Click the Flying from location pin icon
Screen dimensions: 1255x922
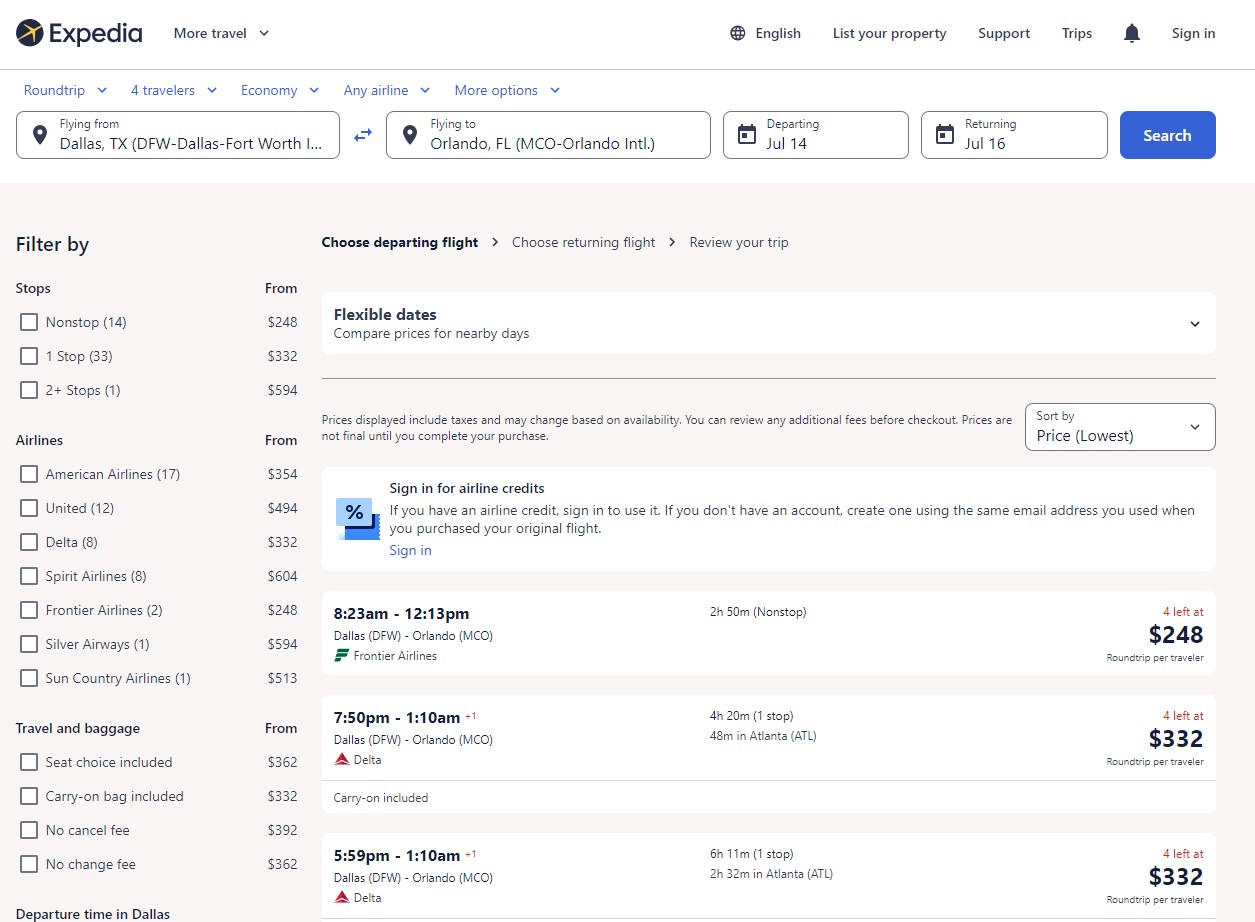39,134
